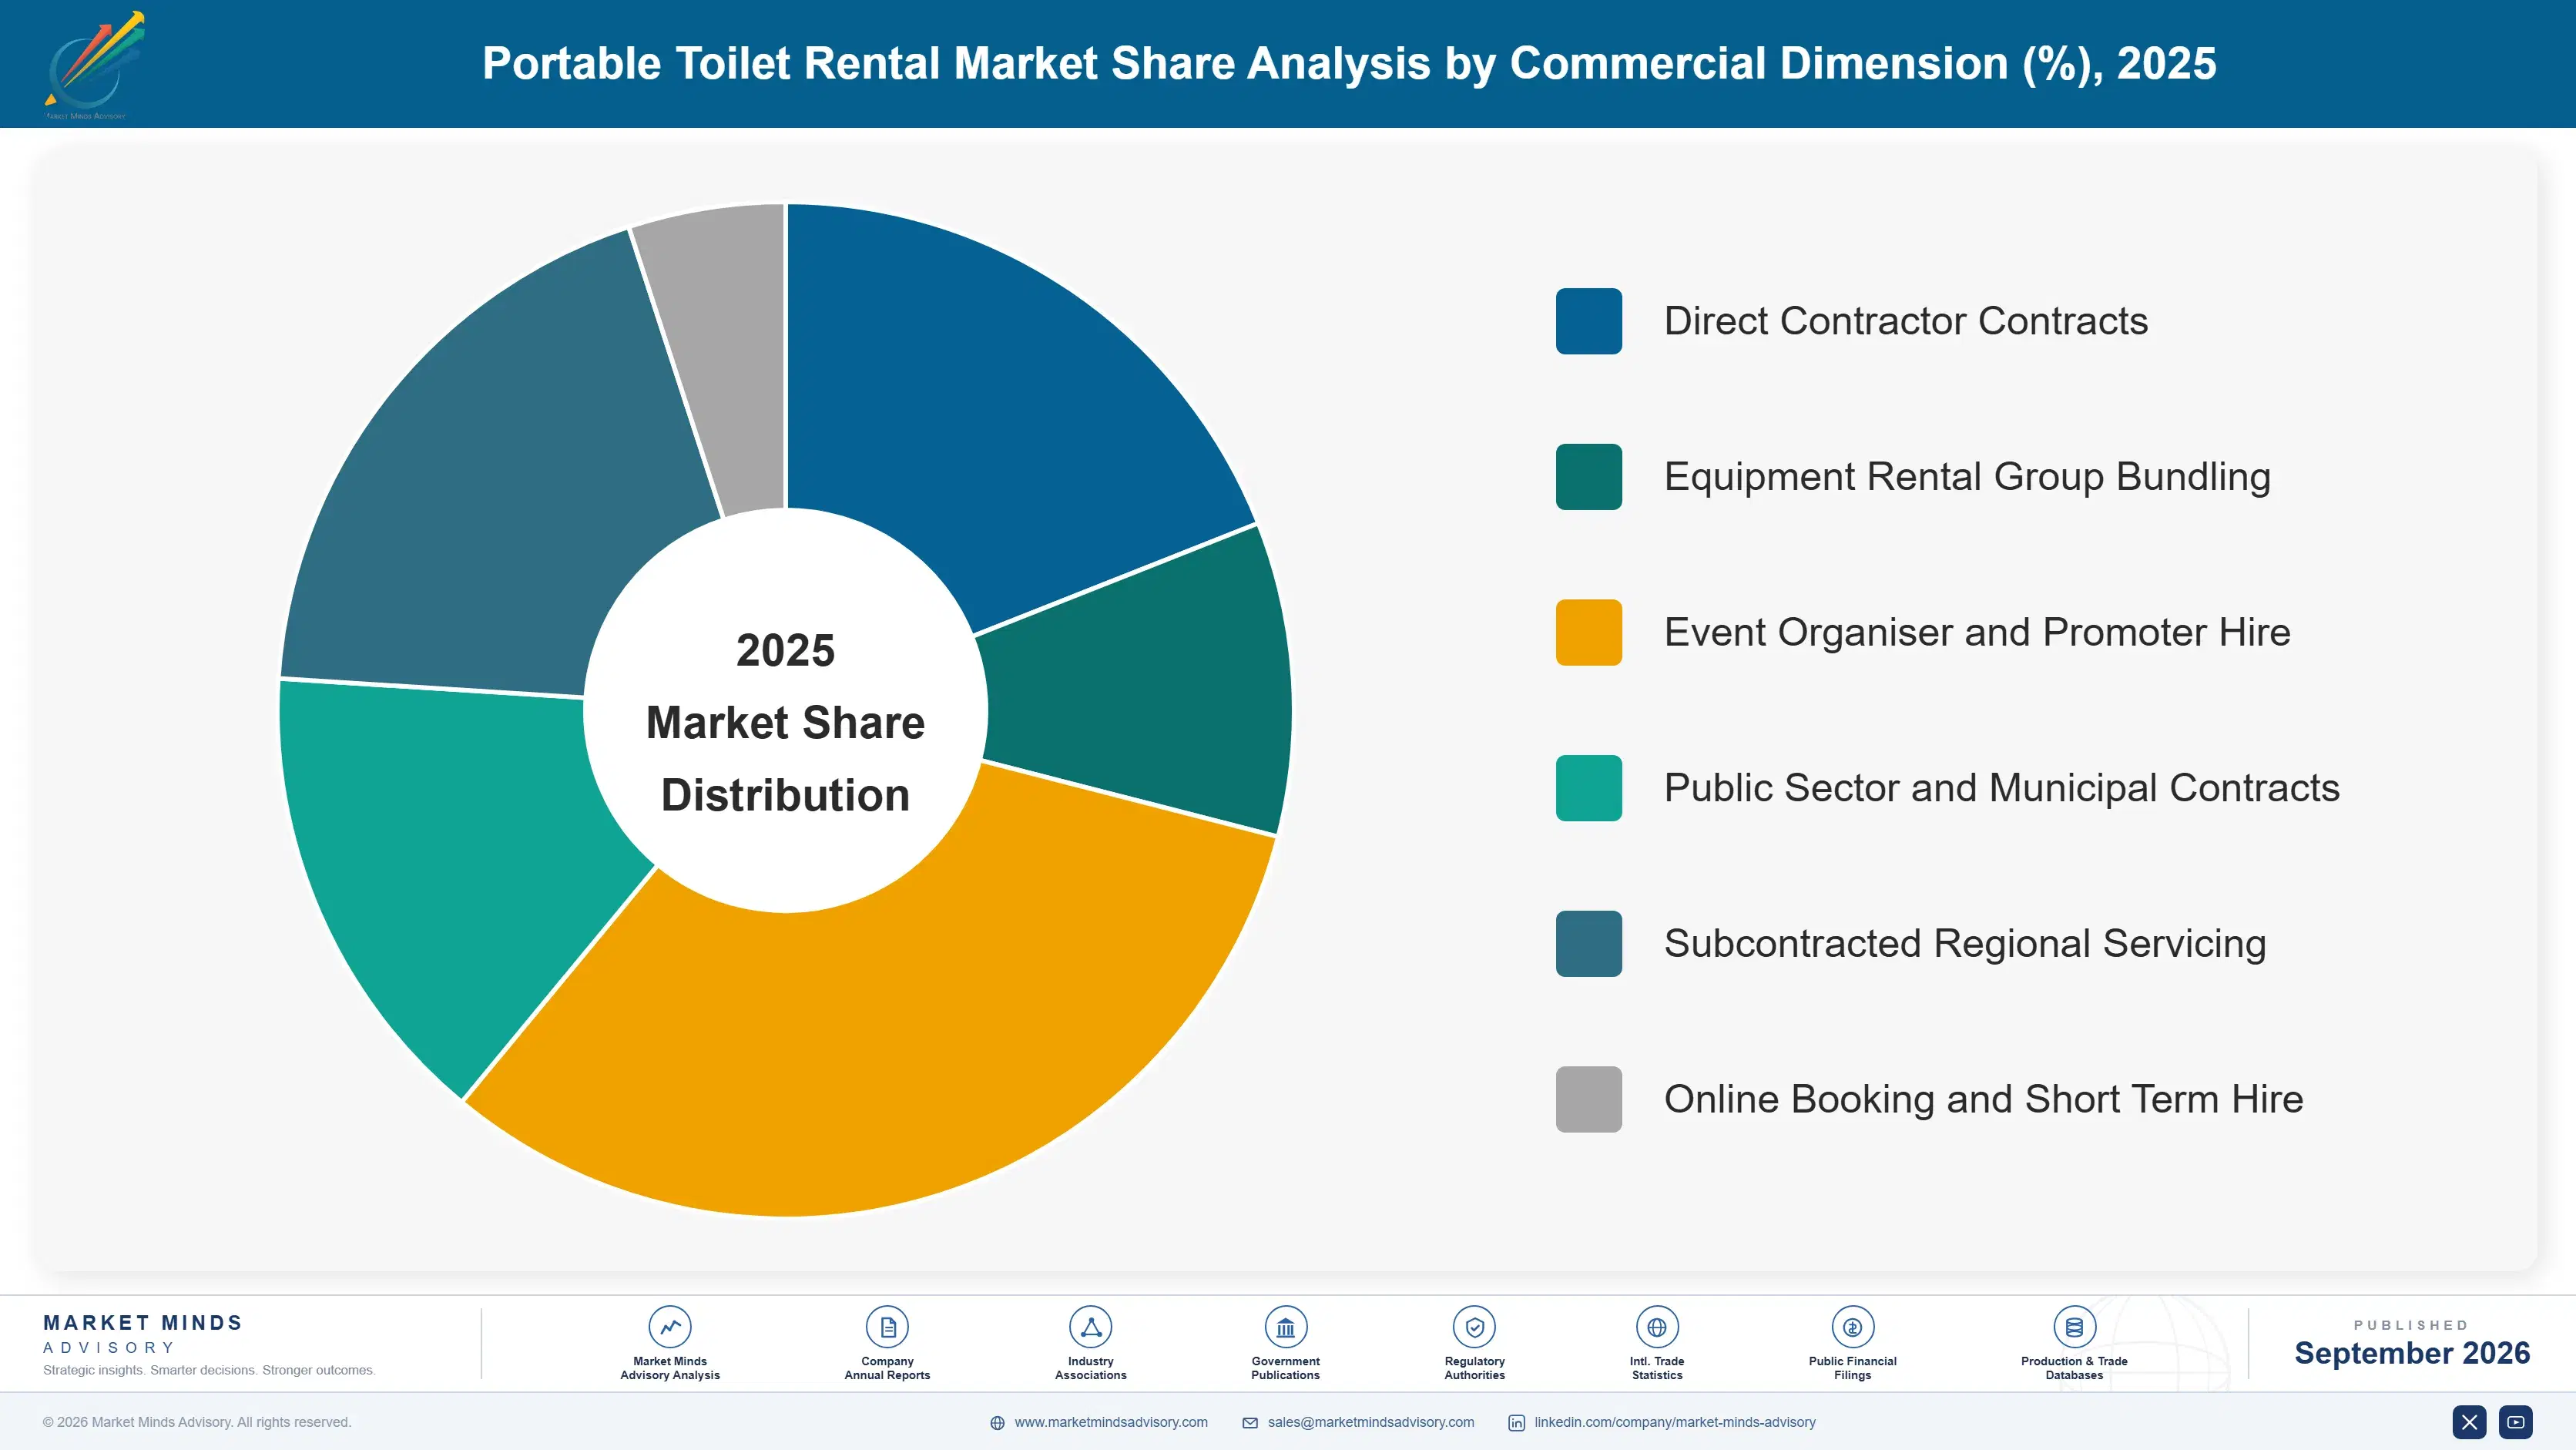Click the copyright notice text

pos(197,1422)
